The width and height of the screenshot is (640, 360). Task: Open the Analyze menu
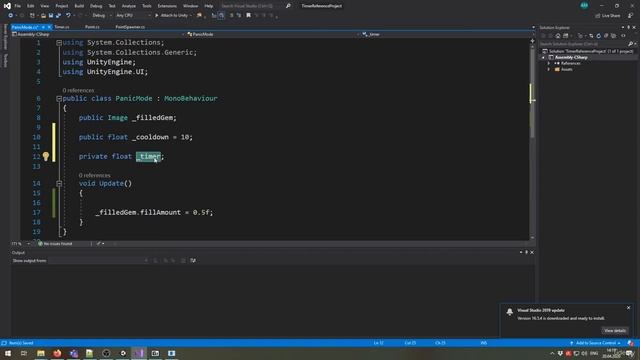coord(129,6)
